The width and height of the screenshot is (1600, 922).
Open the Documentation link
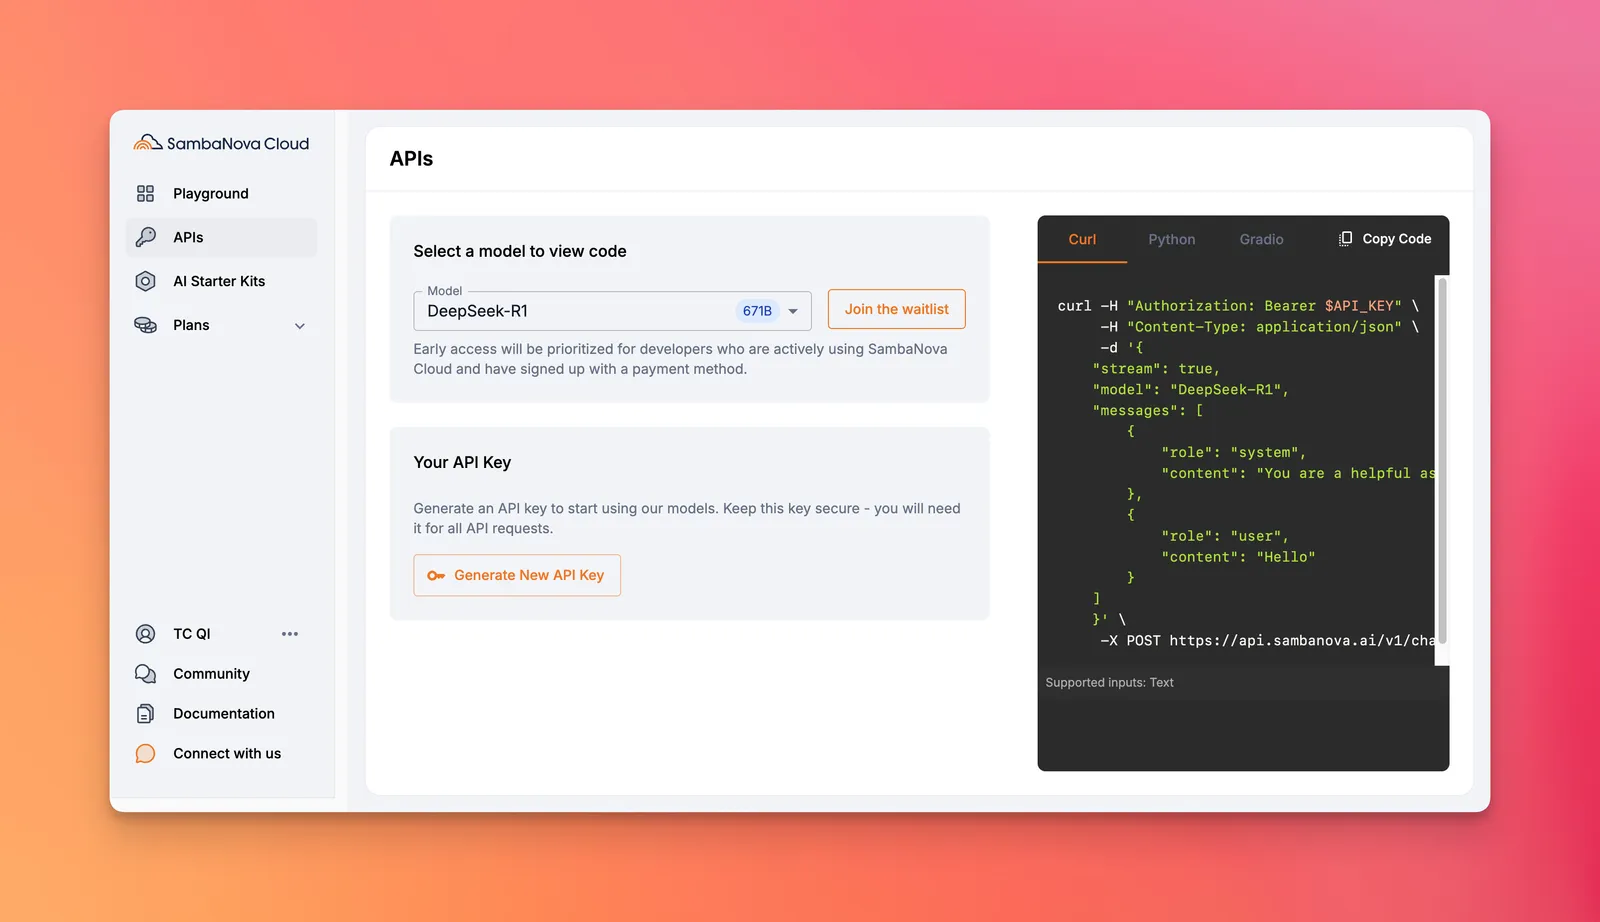tap(224, 714)
